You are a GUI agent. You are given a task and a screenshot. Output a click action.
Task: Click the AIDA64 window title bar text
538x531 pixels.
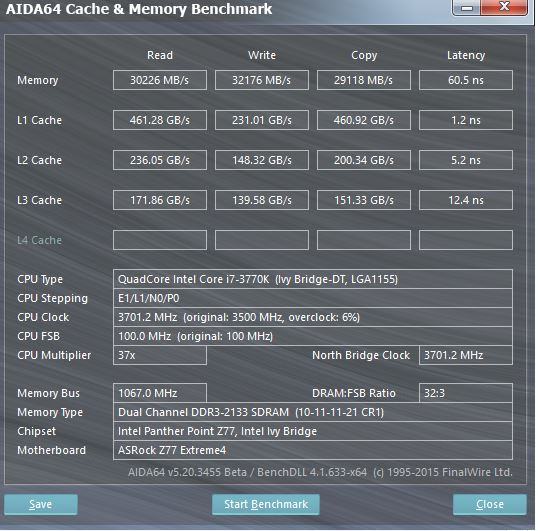(x=139, y=9)
